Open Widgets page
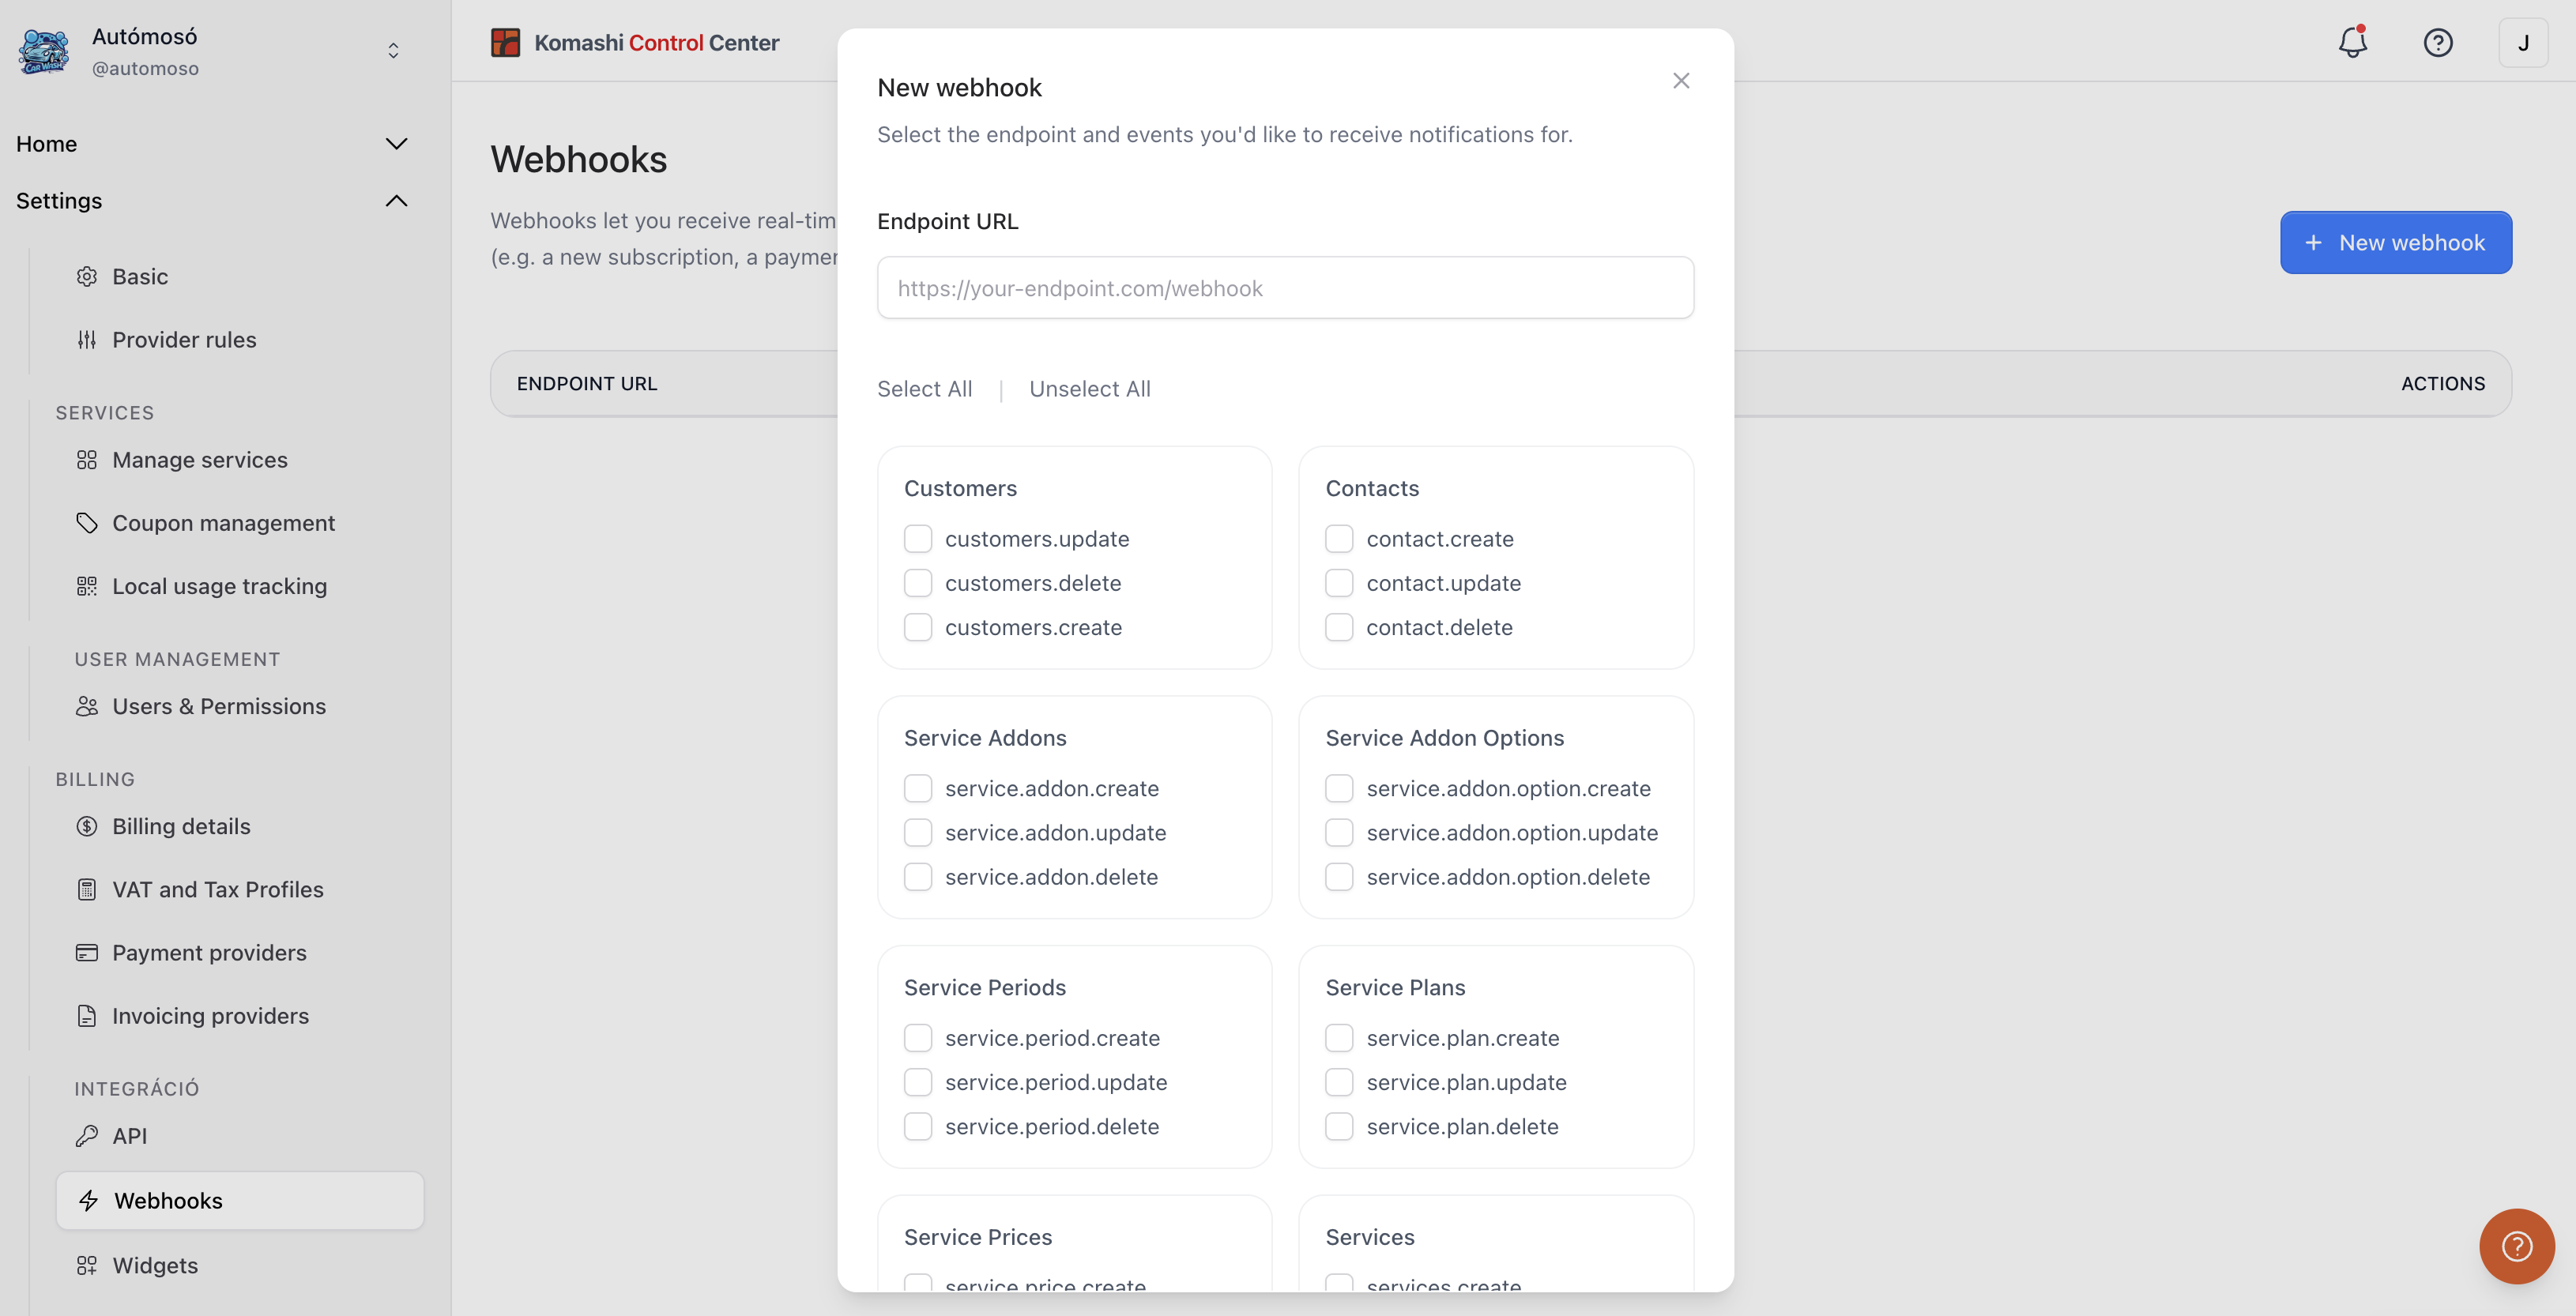Image resolution: width=2576 pixels, height=1316 pixels. (x=155, y=1266)
